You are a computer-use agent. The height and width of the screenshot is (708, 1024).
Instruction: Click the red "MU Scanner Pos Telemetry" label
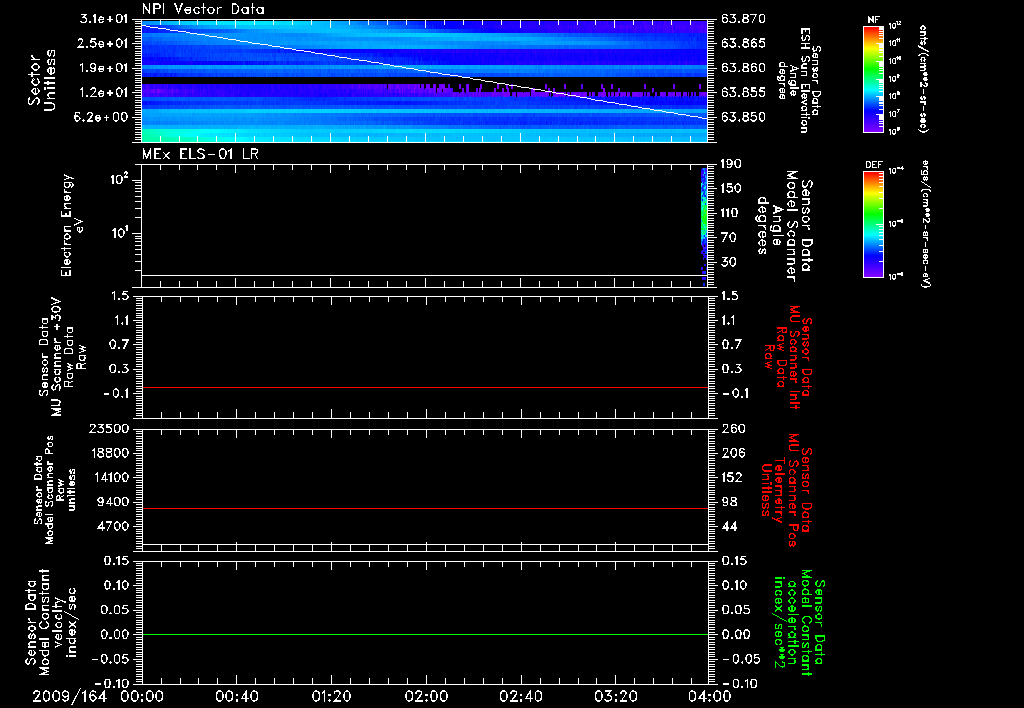(x=787, y=490)
